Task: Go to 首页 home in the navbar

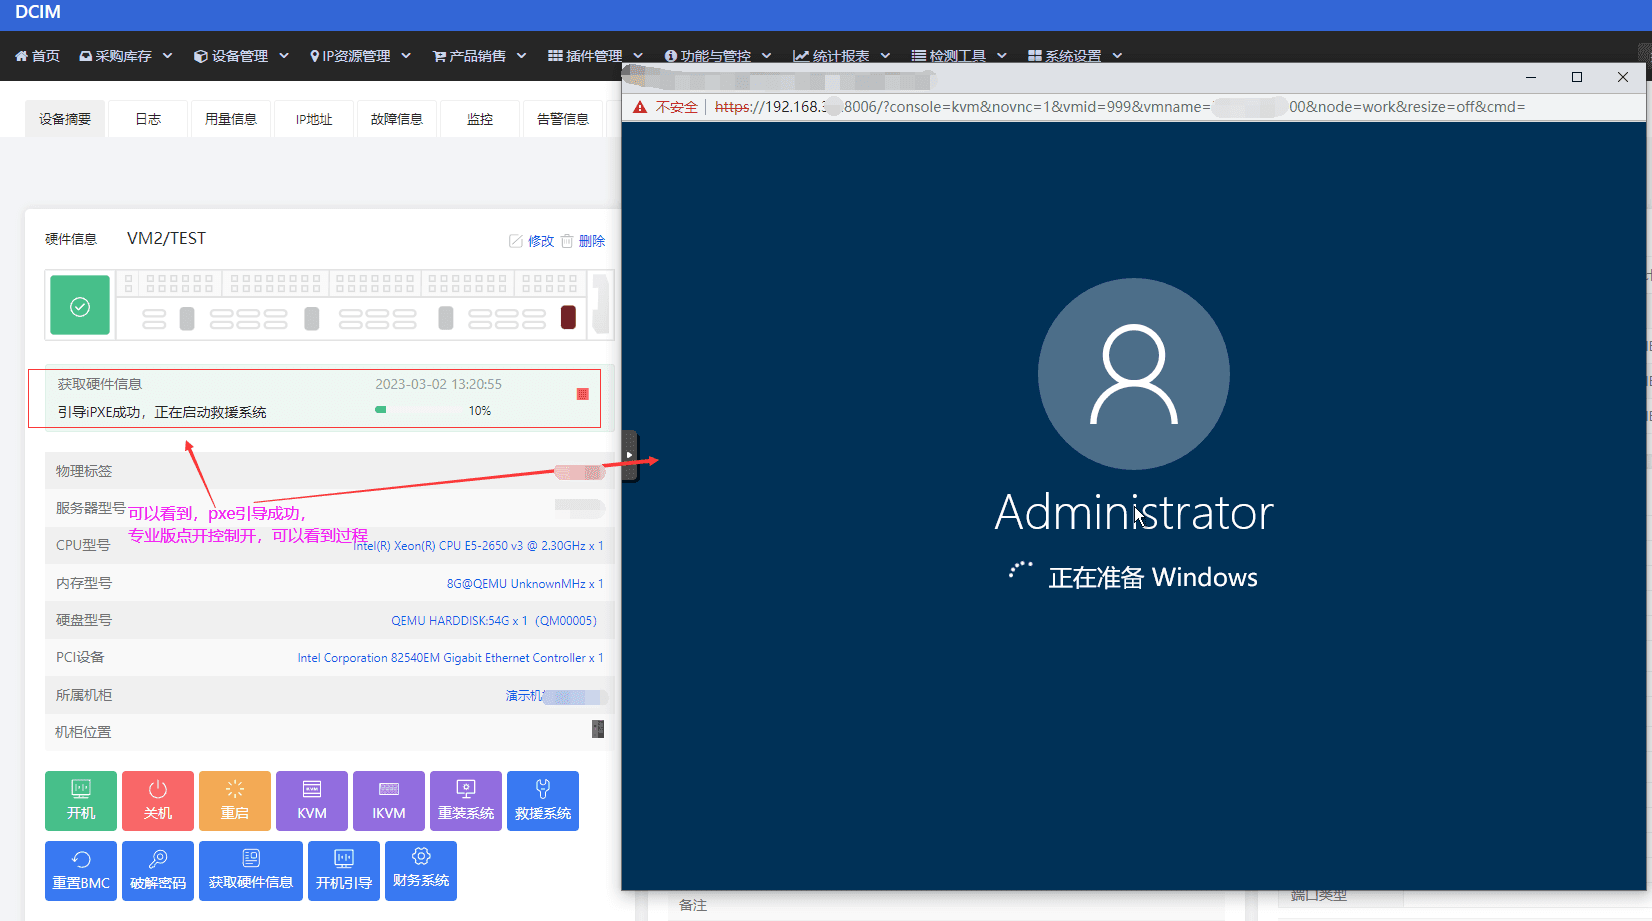Action: 38,56
